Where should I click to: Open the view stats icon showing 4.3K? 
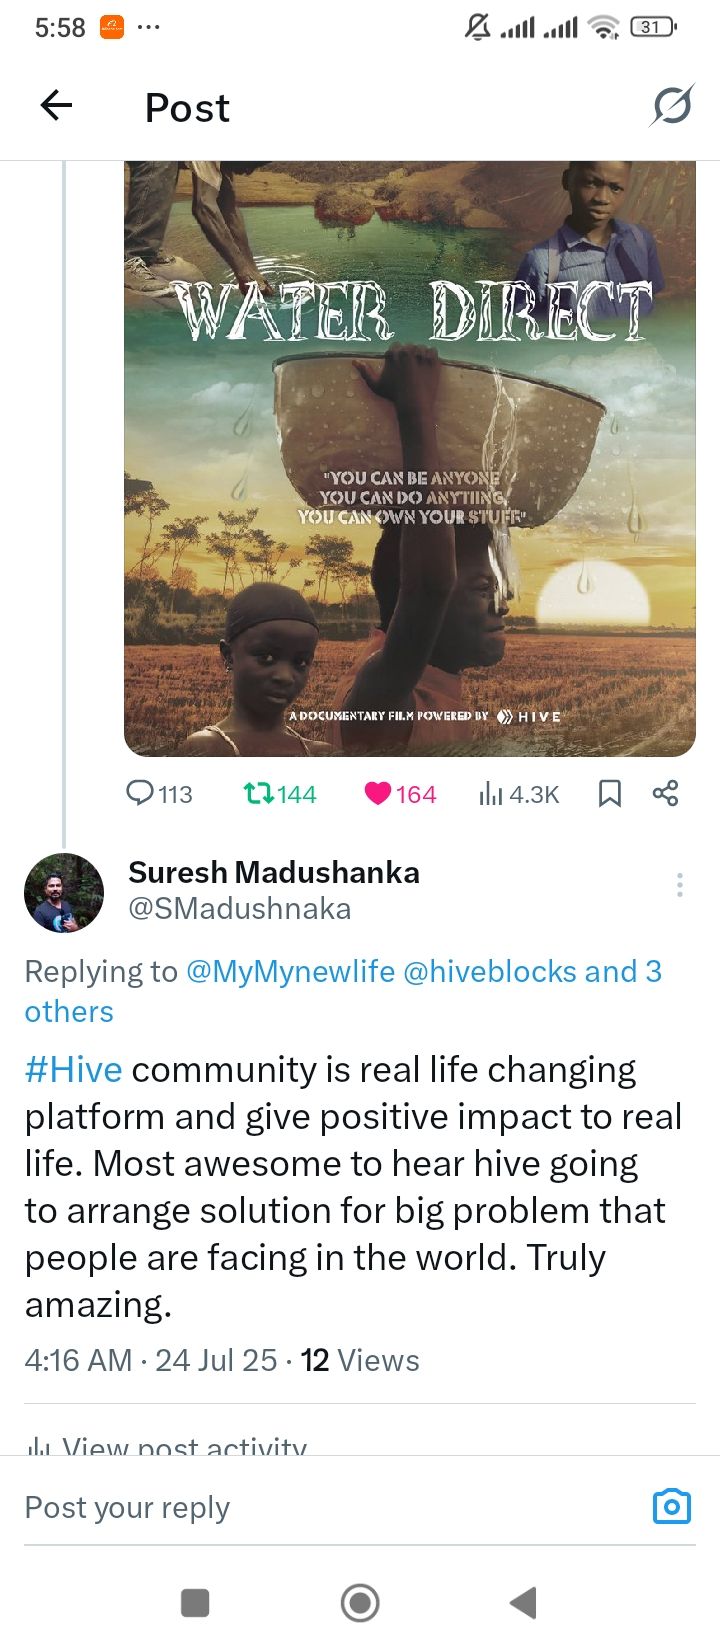(519, 794)
